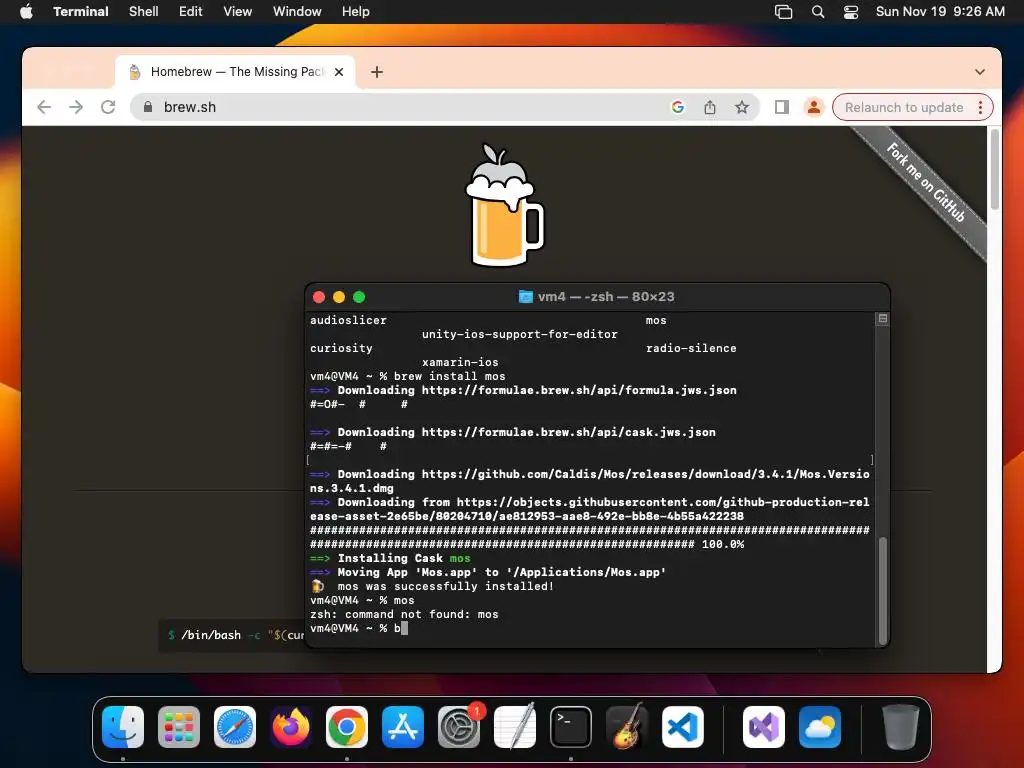Viewport: 1024px width, 768px height.
Task: Reload the brew.sh page
Action: tap(108, 107)
